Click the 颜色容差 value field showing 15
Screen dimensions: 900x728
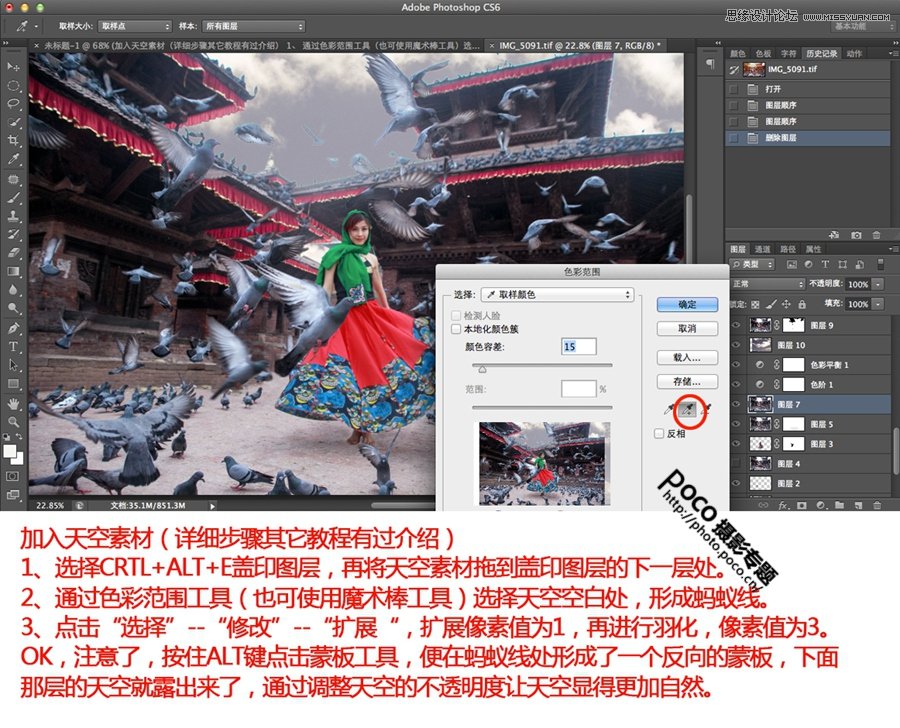pyautogui.click(x=579, y=347)
